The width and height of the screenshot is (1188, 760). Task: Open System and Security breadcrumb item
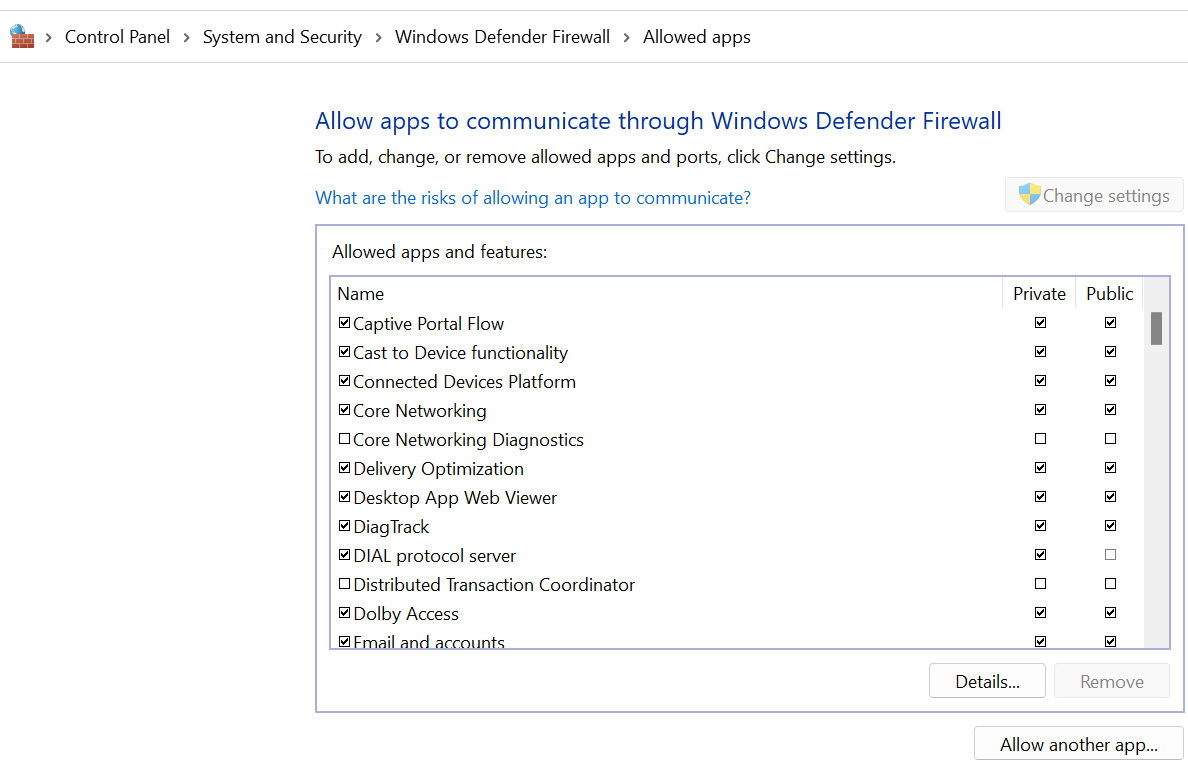coord(282,36)
